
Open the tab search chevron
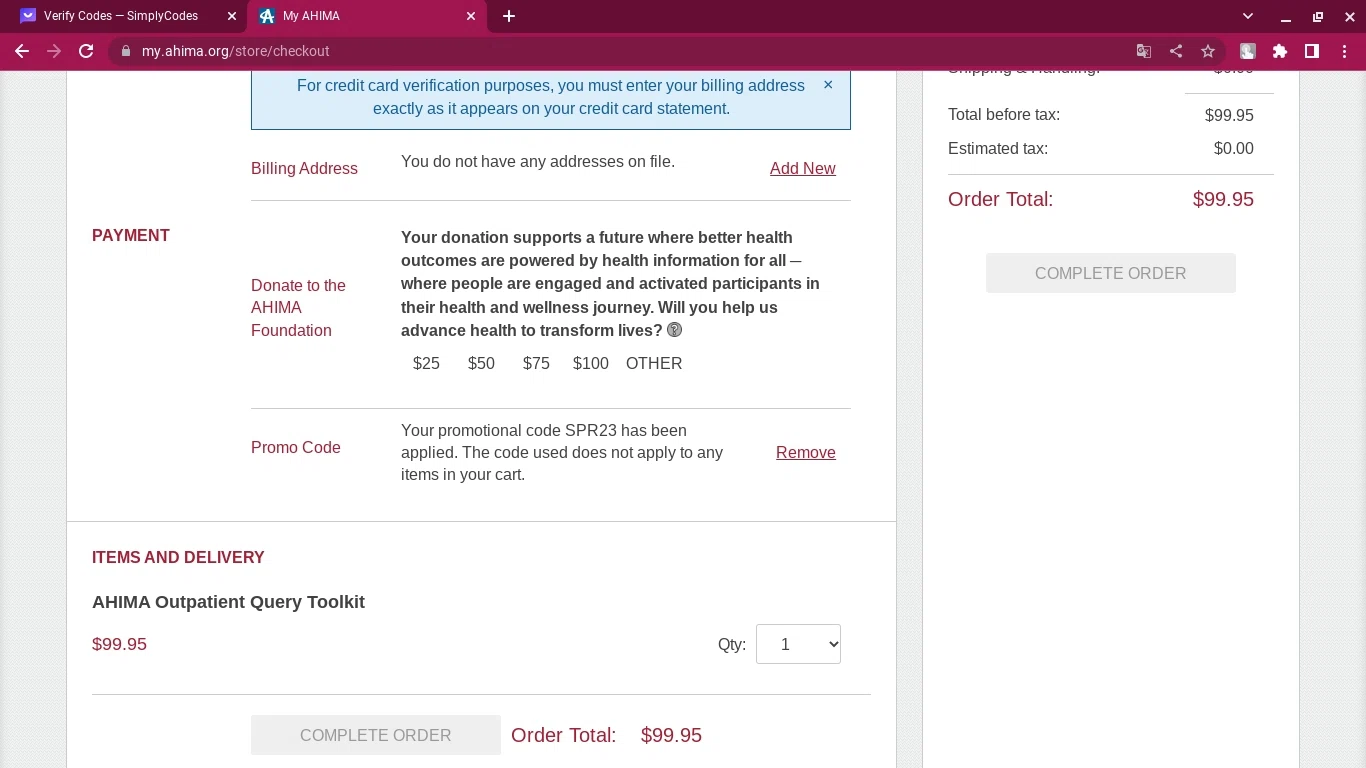[1248, 16]
